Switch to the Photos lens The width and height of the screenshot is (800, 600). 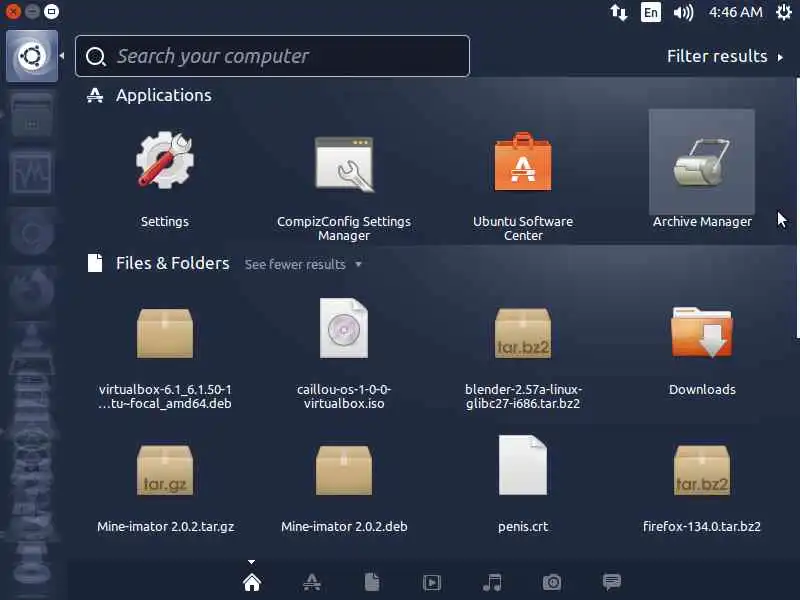pyautogui.click(x=552, y=582)
